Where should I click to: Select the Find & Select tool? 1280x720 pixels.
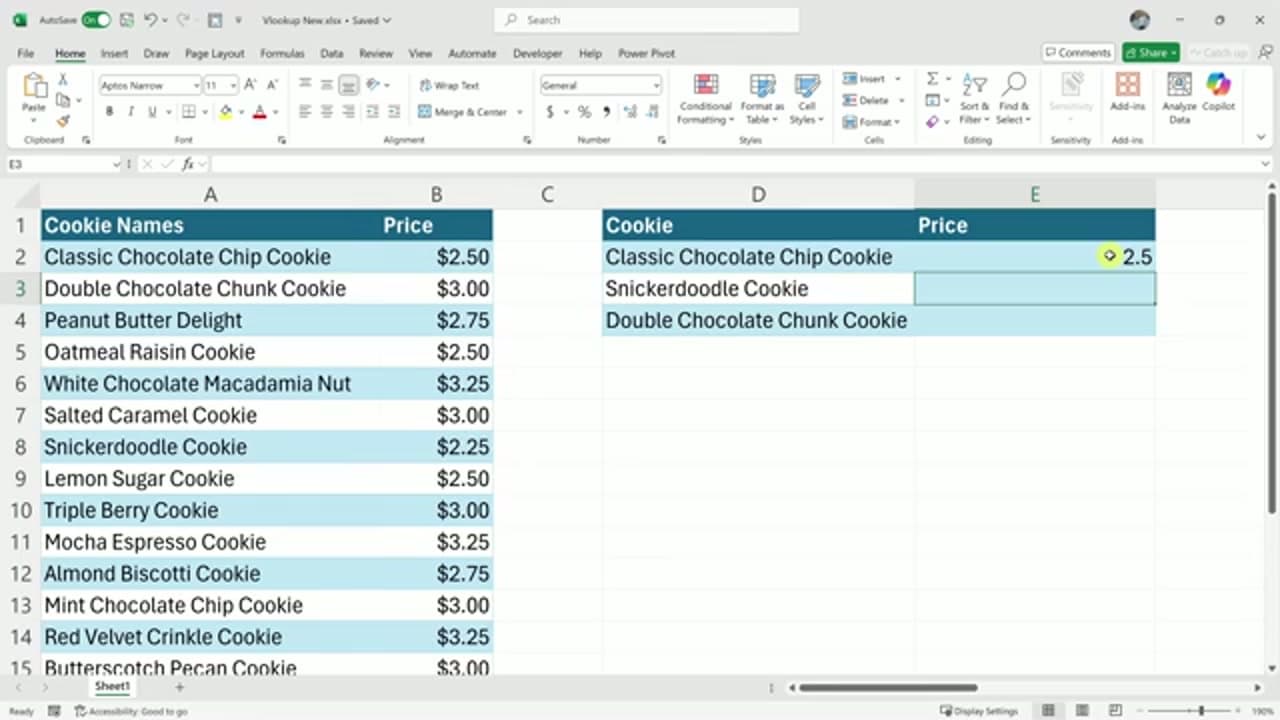pos(1013,99)
